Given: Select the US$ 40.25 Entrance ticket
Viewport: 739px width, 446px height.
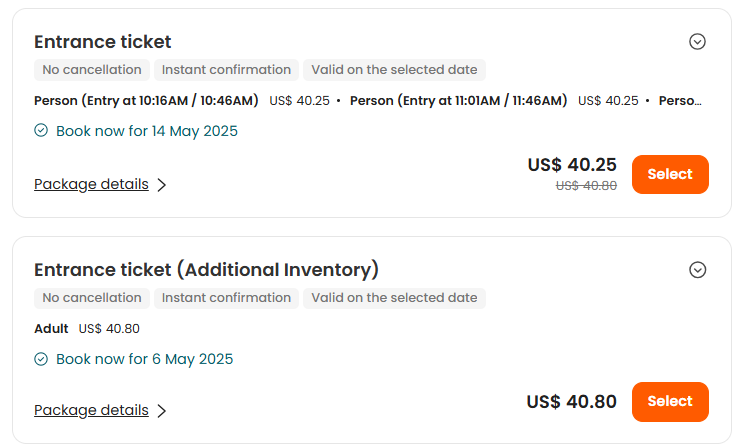Looking at the screenshot, I should point(670,174).
